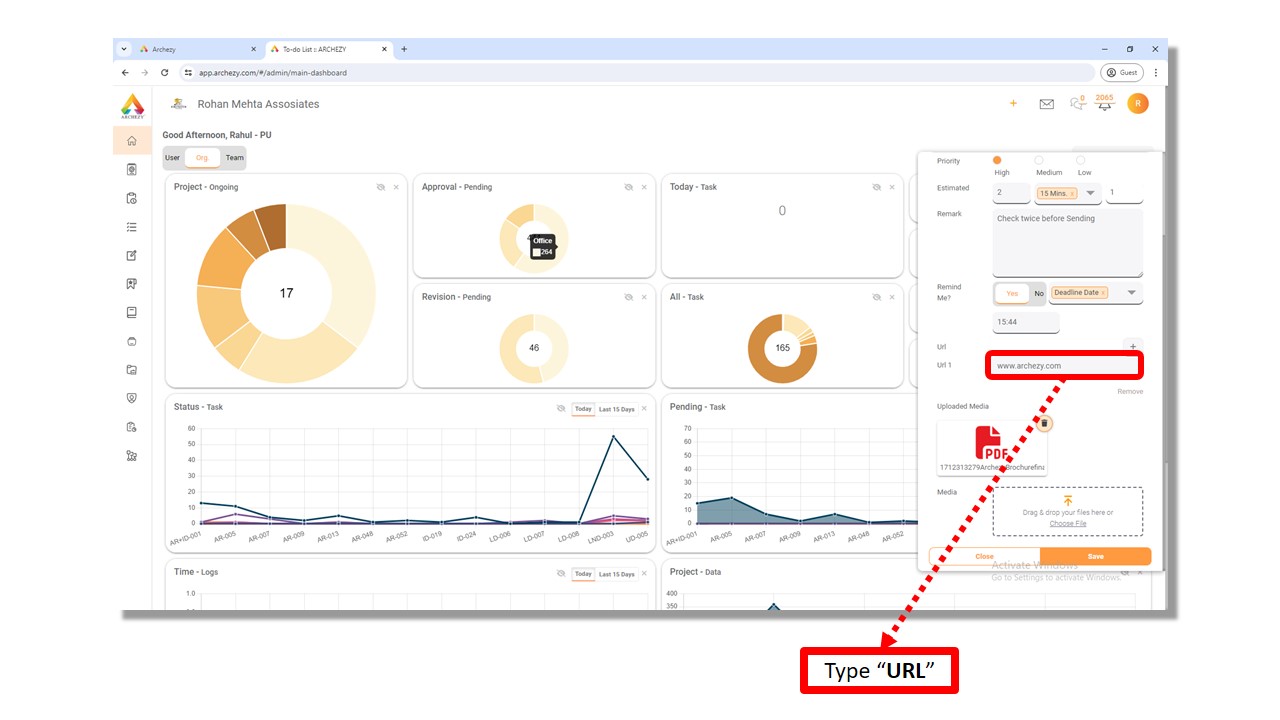Close the Project - Ongoing widget
1280x720 pixels.
(x=396, y=187)
